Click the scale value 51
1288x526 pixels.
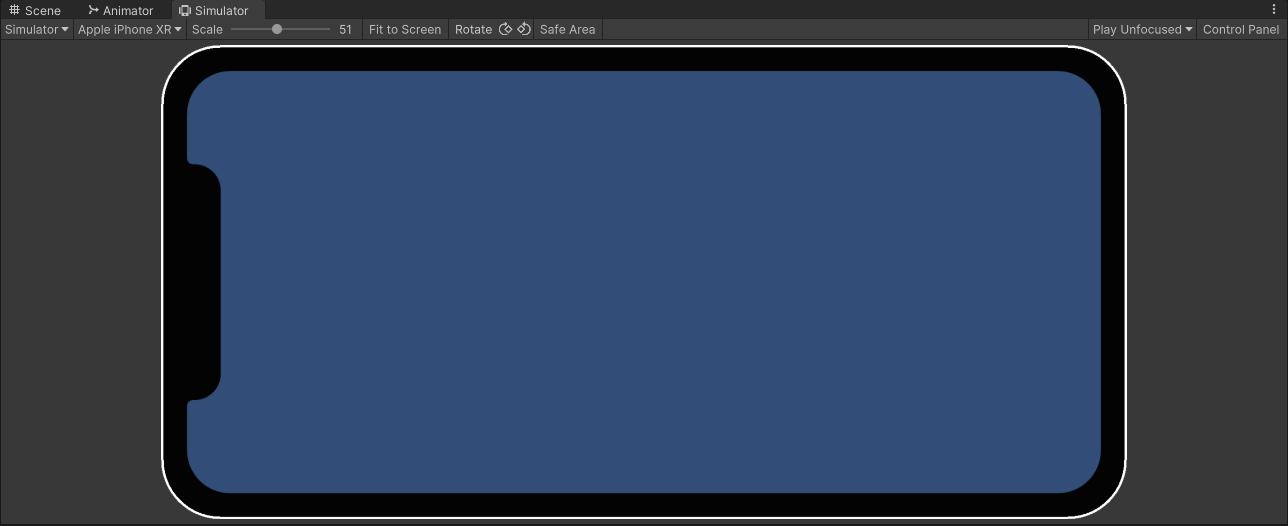(x=345, y=29)
